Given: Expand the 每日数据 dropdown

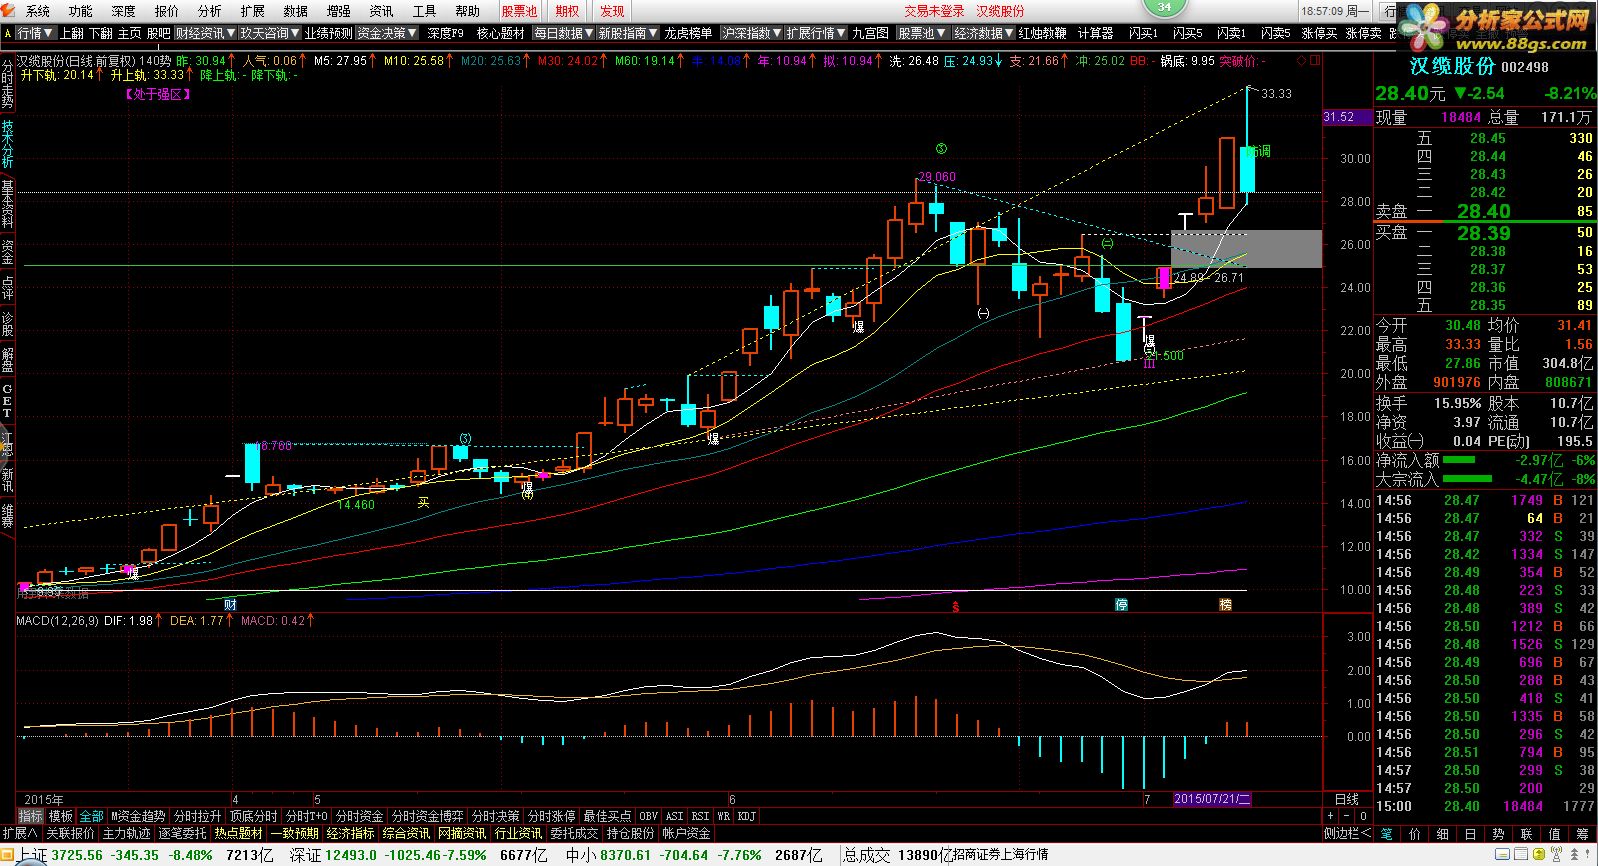Looking at the screenshot, I should (x=563, y=33).
